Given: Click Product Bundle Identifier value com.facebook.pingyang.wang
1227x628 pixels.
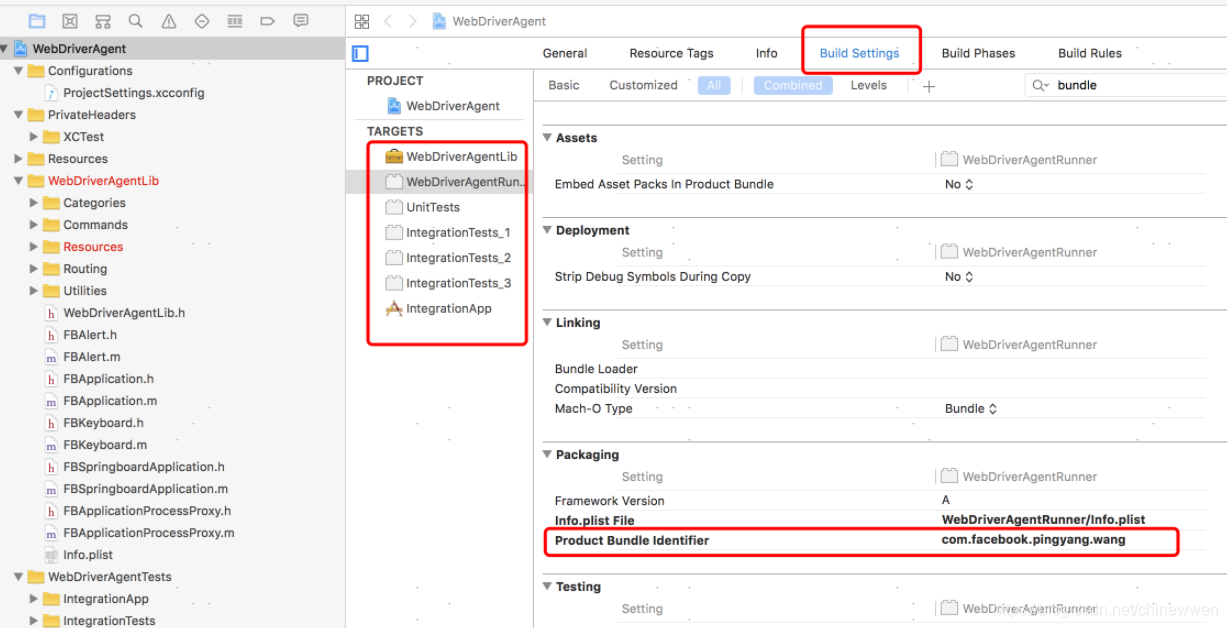Looking at the screenshot, I should click(1033, 540).
